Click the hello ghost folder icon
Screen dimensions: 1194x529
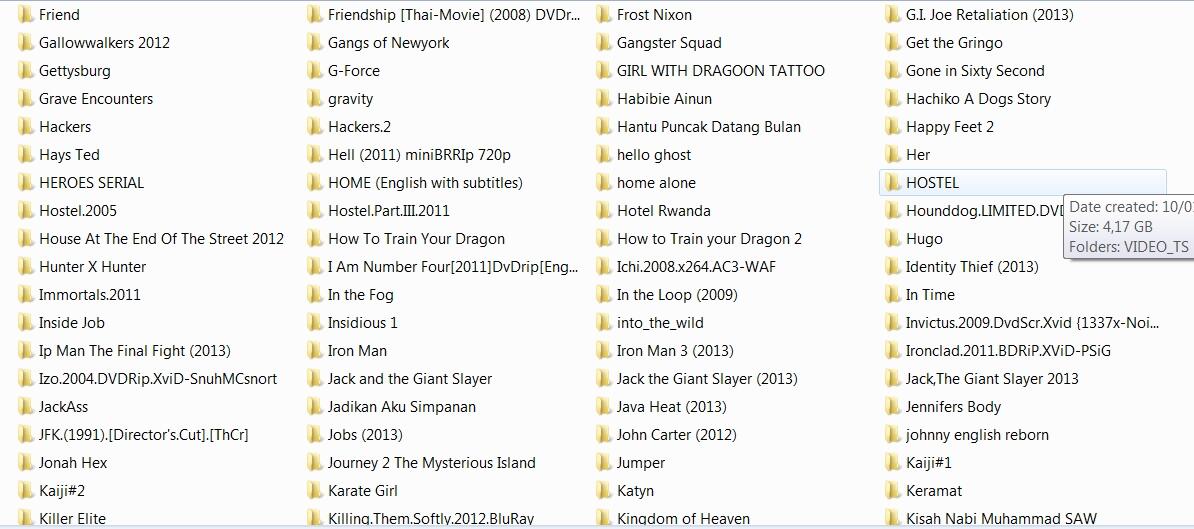604,155
